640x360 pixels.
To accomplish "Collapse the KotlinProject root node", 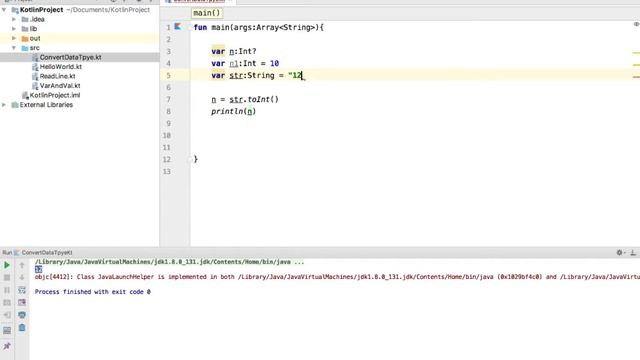I will tap(4, 10).
